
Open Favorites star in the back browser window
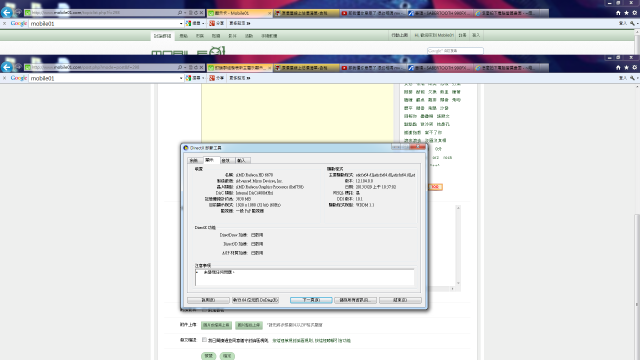click(x=626, y=13)
